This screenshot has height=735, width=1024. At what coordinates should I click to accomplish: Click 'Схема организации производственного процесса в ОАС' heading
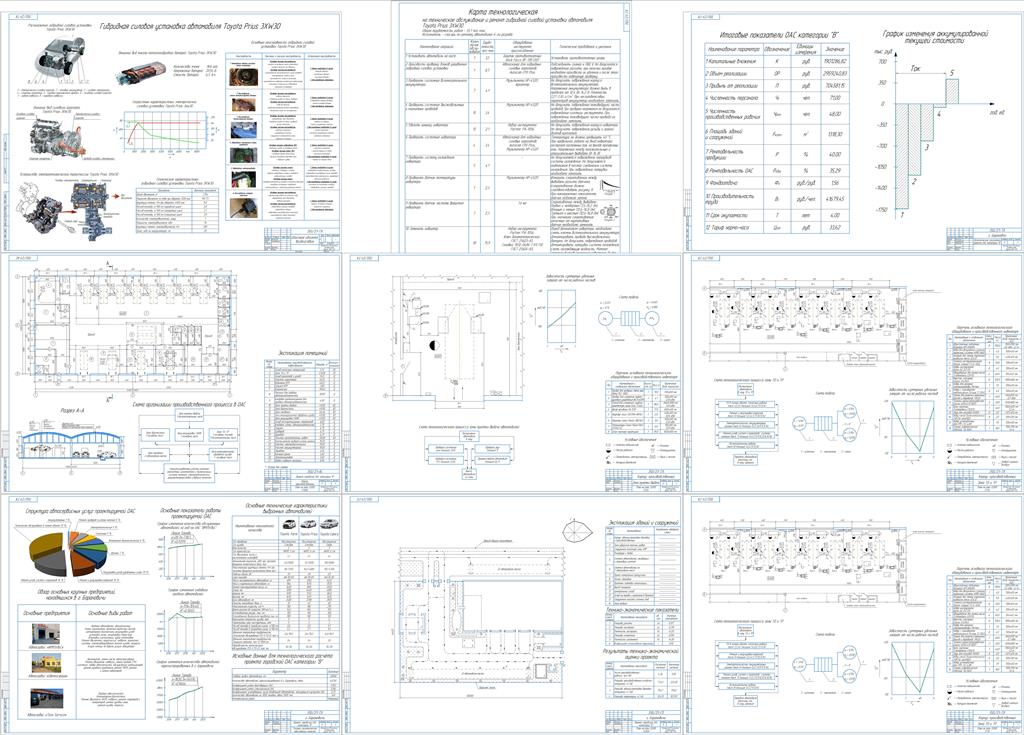pyautogui.click(x=187, y=402)
